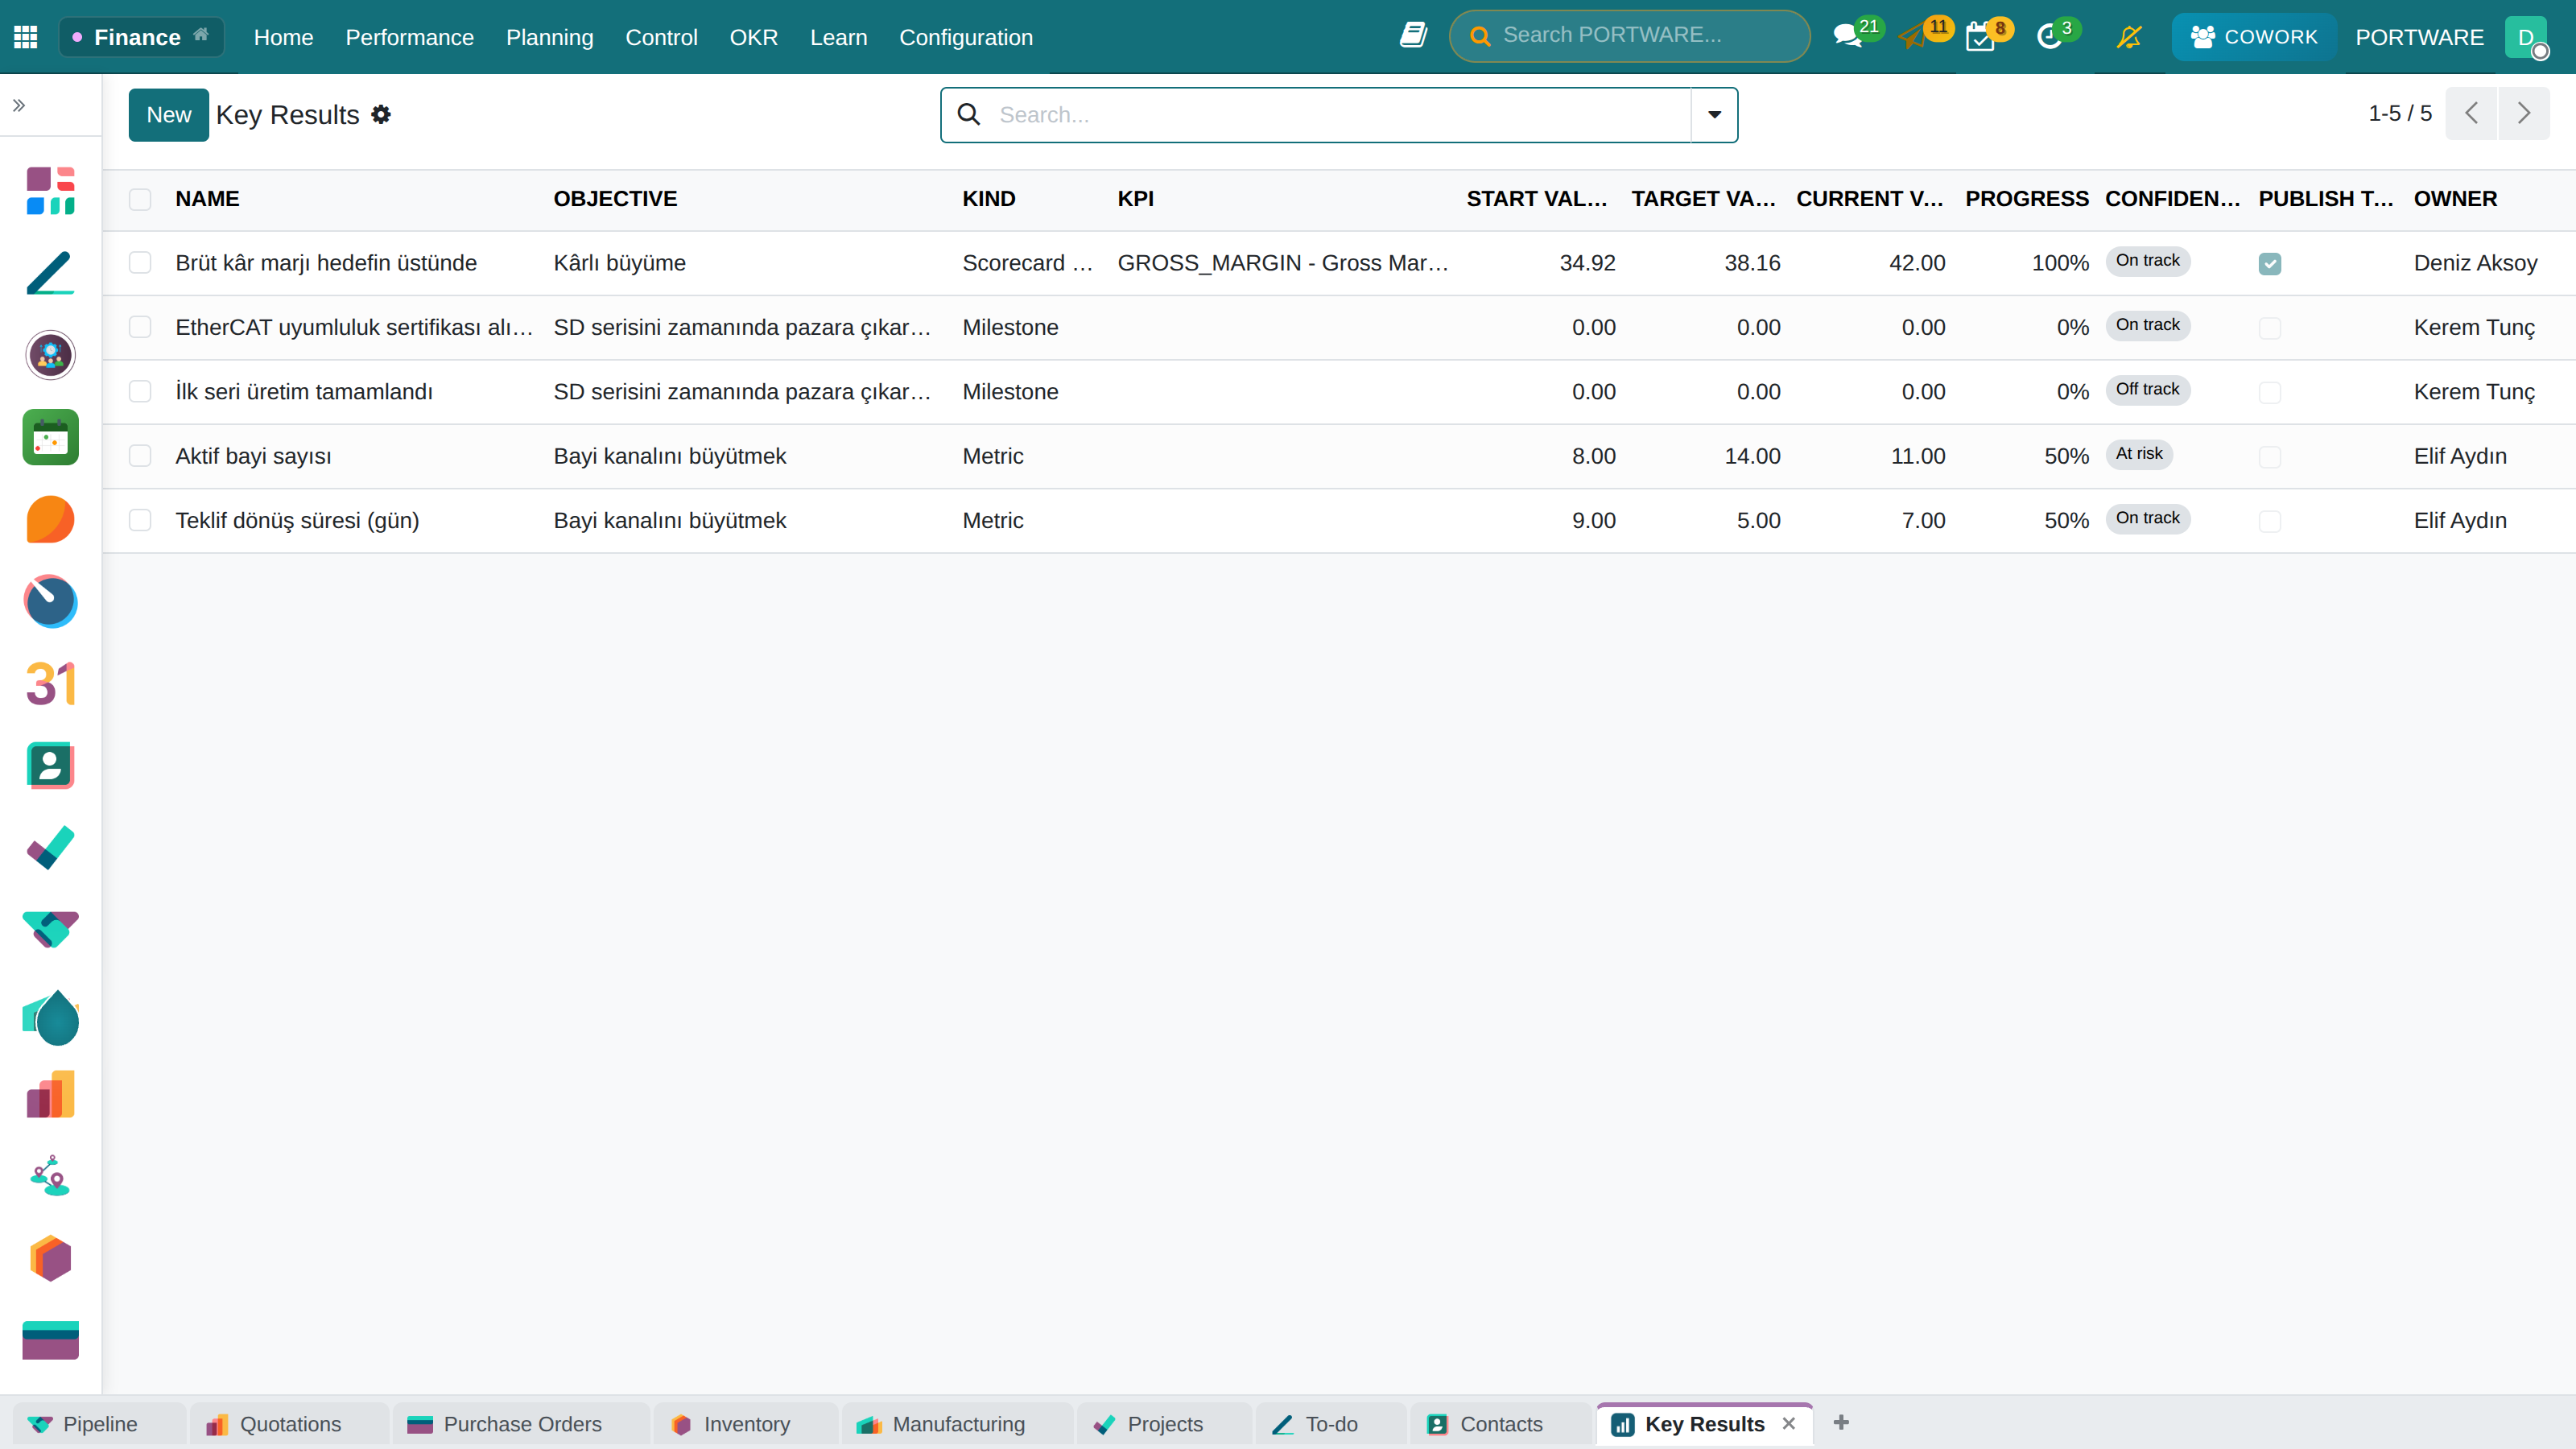Open the OKR menu
The width and height of the screenshot is (2576, 1449).
click(x=753, y=37)
